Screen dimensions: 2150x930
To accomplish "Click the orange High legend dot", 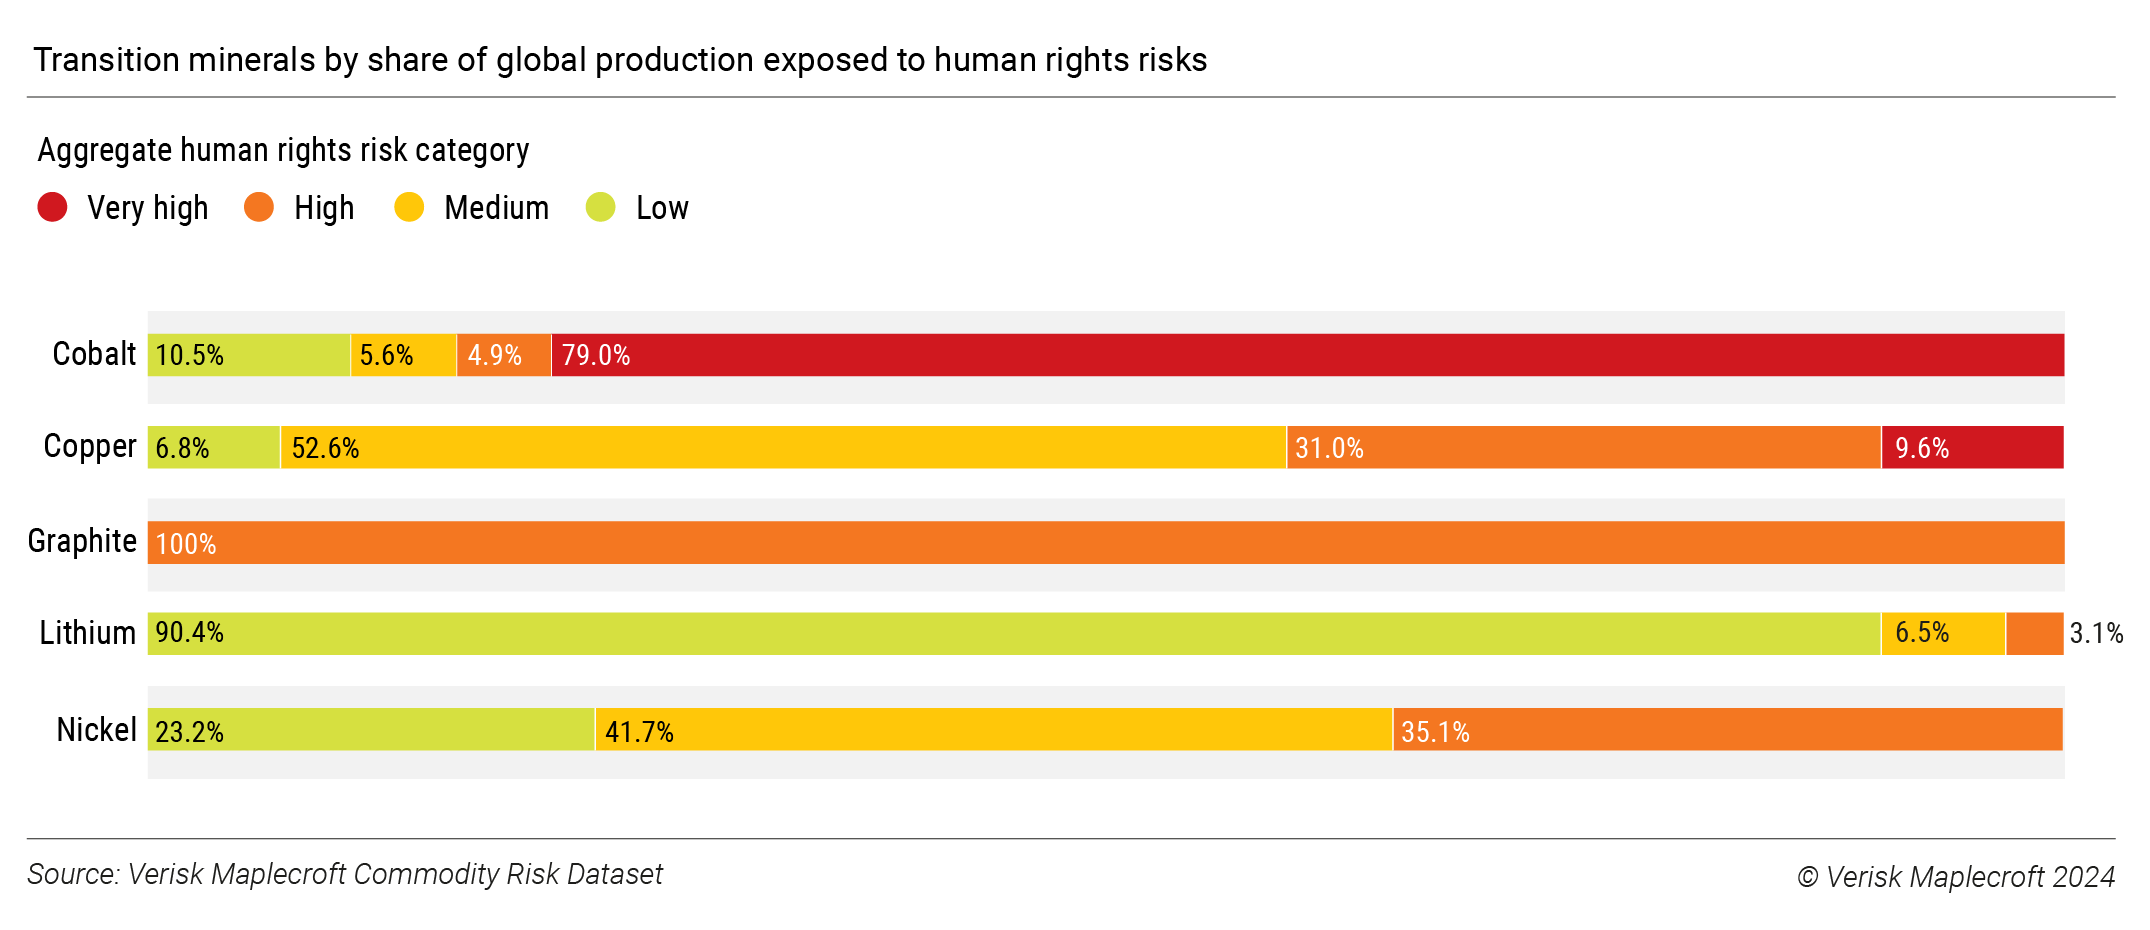I will point(259,207).
